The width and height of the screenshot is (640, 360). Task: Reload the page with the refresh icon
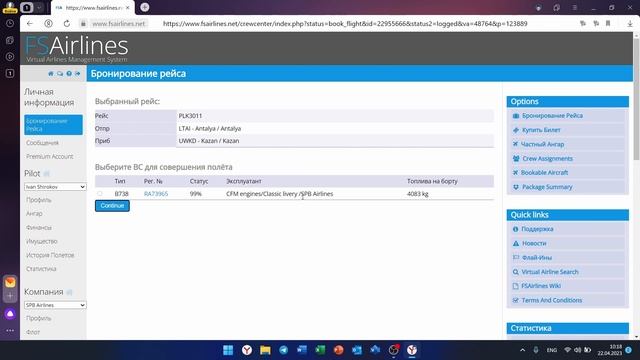pos(67,24)
